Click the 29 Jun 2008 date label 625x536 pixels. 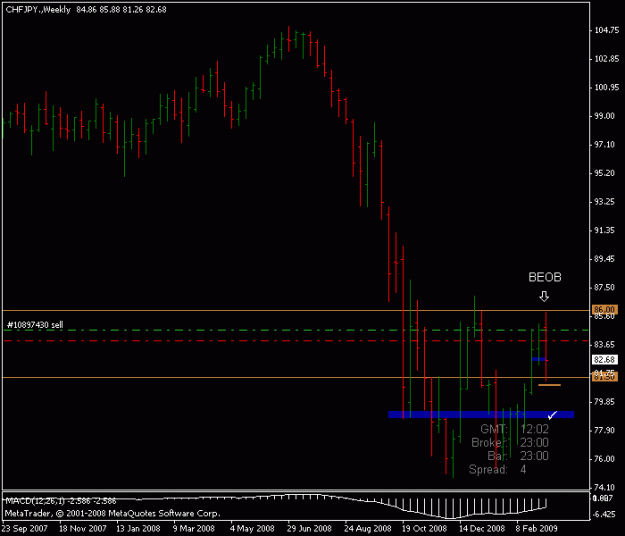point(309,529)
